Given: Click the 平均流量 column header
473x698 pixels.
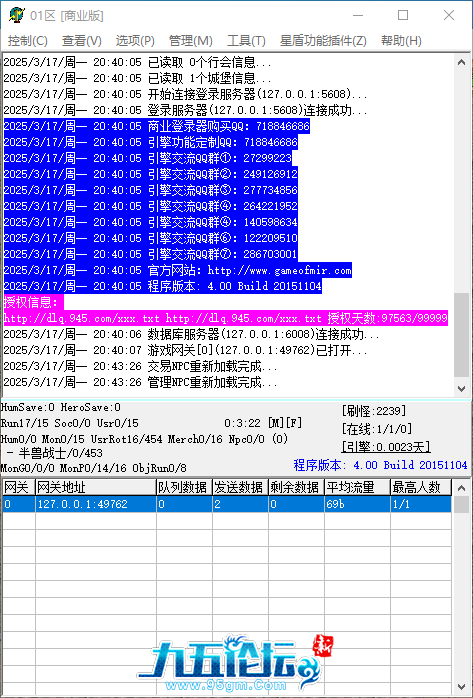Looking at the screenshot, I should click(x=357, y=487).
